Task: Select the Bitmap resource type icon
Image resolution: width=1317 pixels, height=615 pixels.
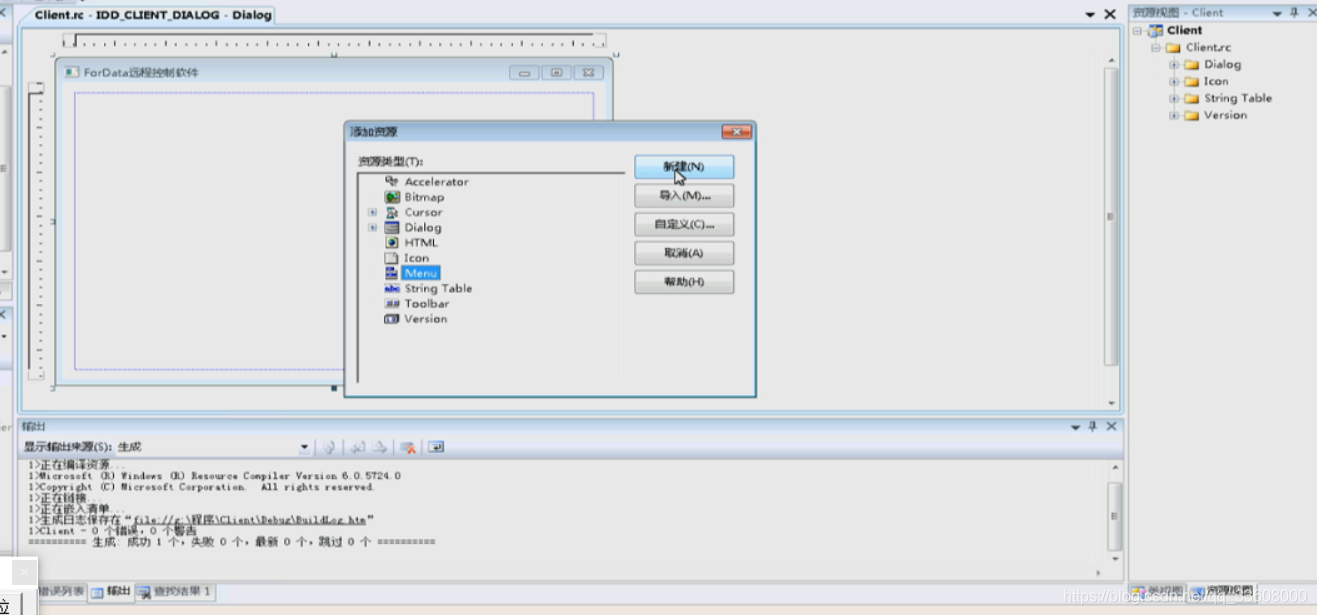Action: tap(392, 197)
